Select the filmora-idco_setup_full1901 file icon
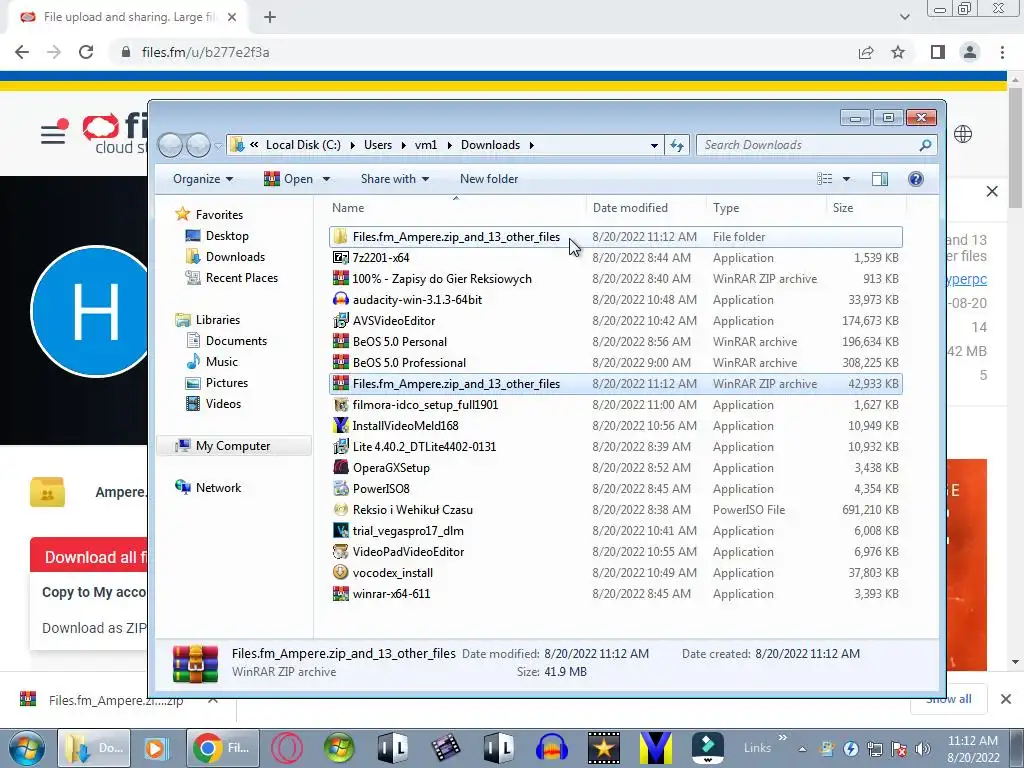The height and width of the screenshot is (768, 1024). coord(340,405)
